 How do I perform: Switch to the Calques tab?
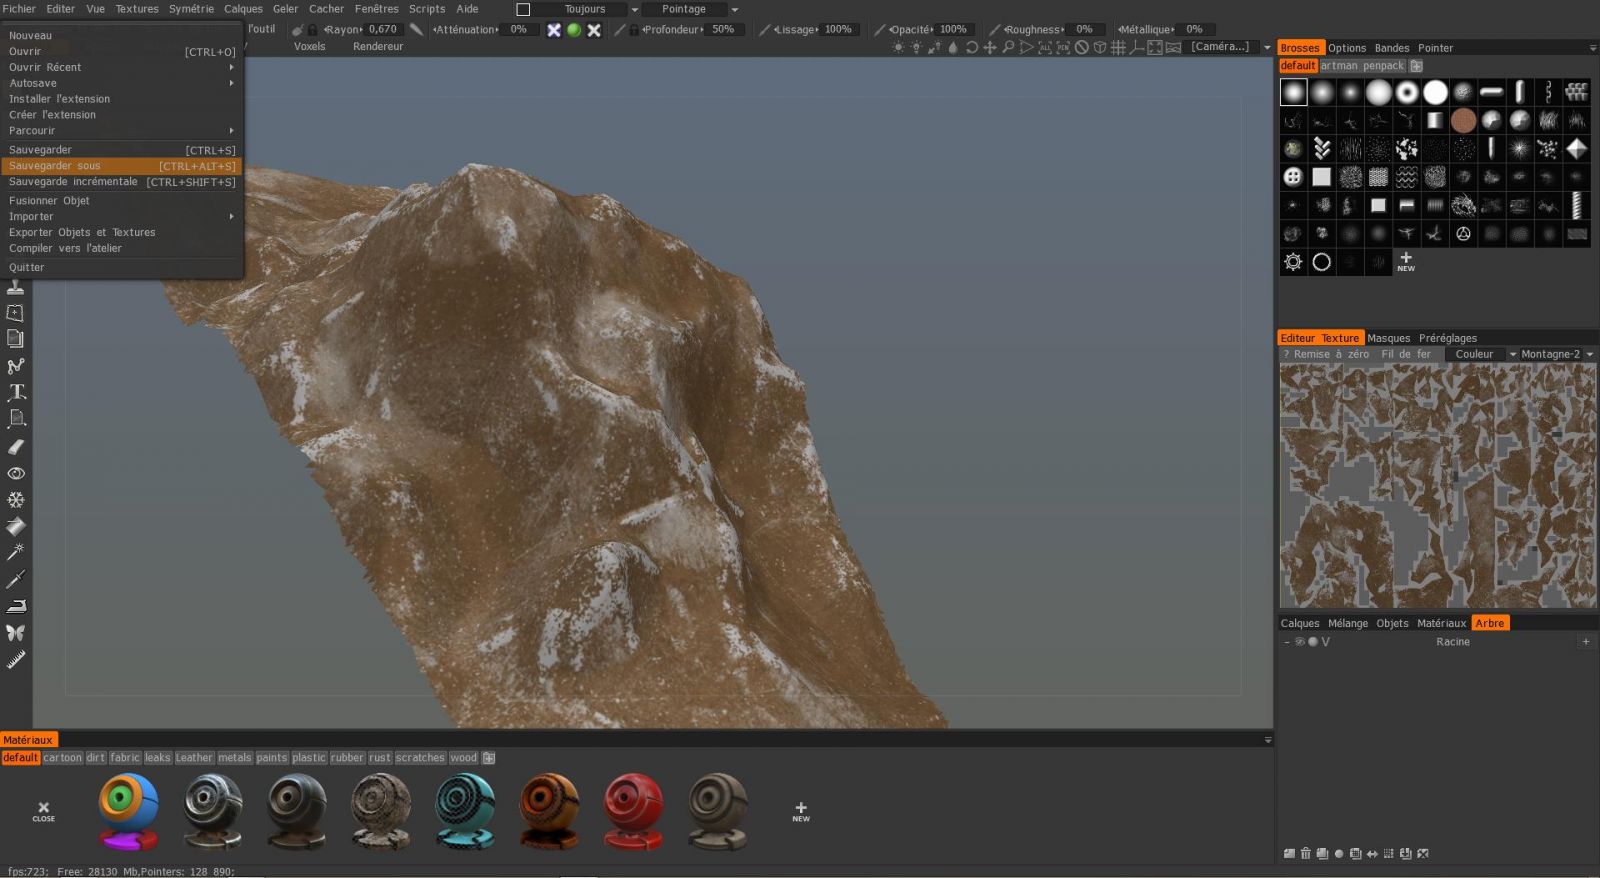(1300, 623)
